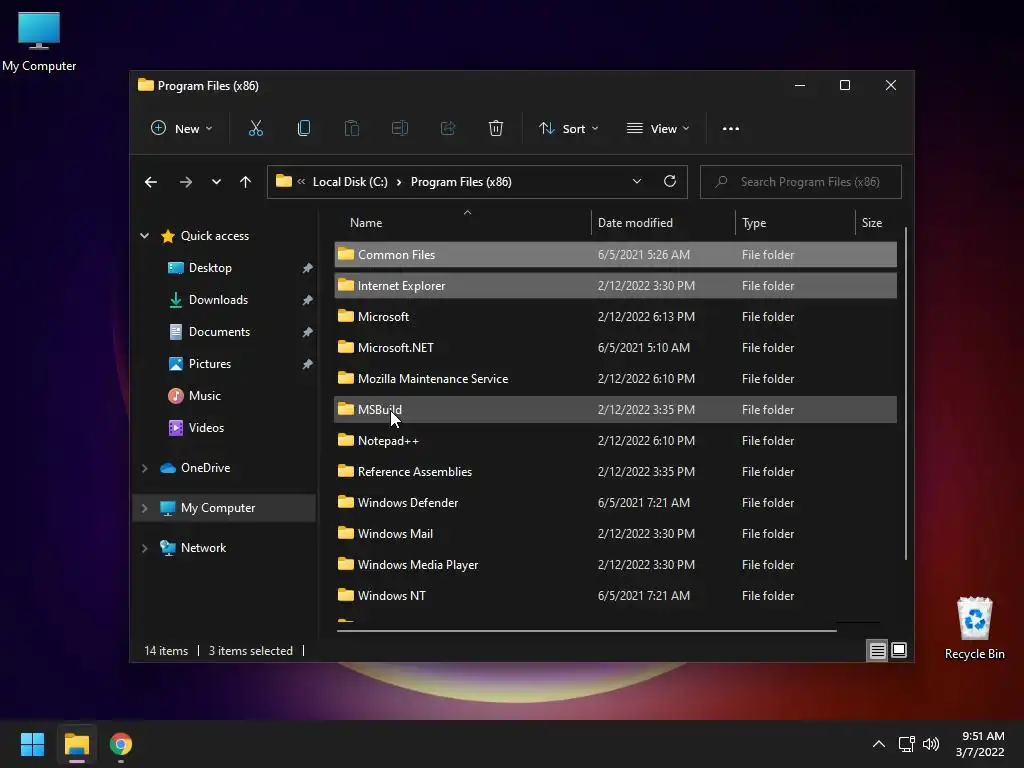Select the Windows Defender folder

615,503
